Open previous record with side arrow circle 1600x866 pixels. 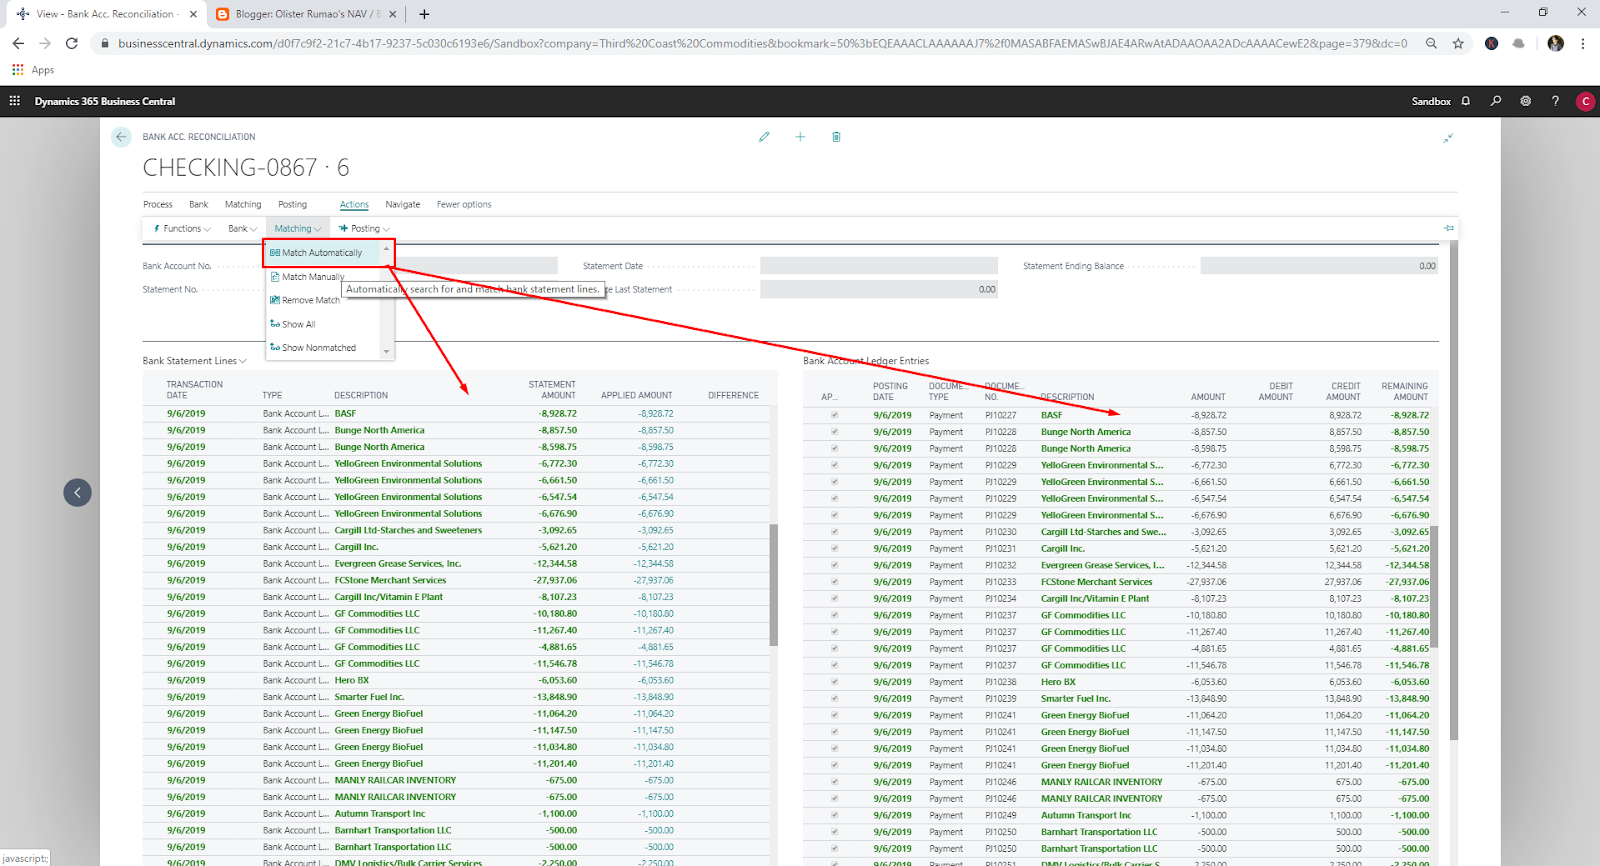coord(77,492)
